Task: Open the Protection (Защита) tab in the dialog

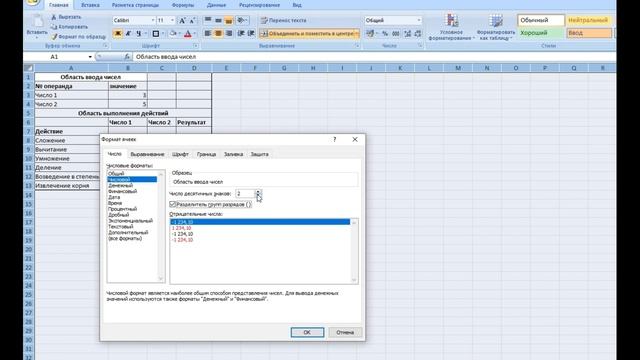Action: click(259, 154)
